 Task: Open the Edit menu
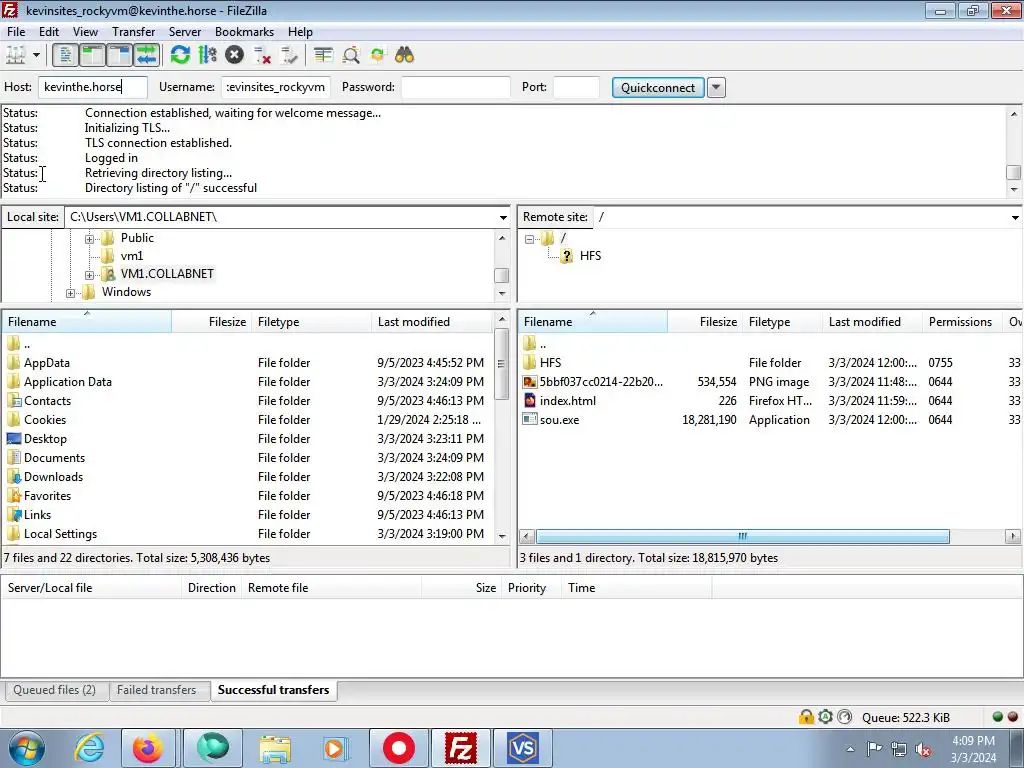pyautogui.click(x=49, y=32)
